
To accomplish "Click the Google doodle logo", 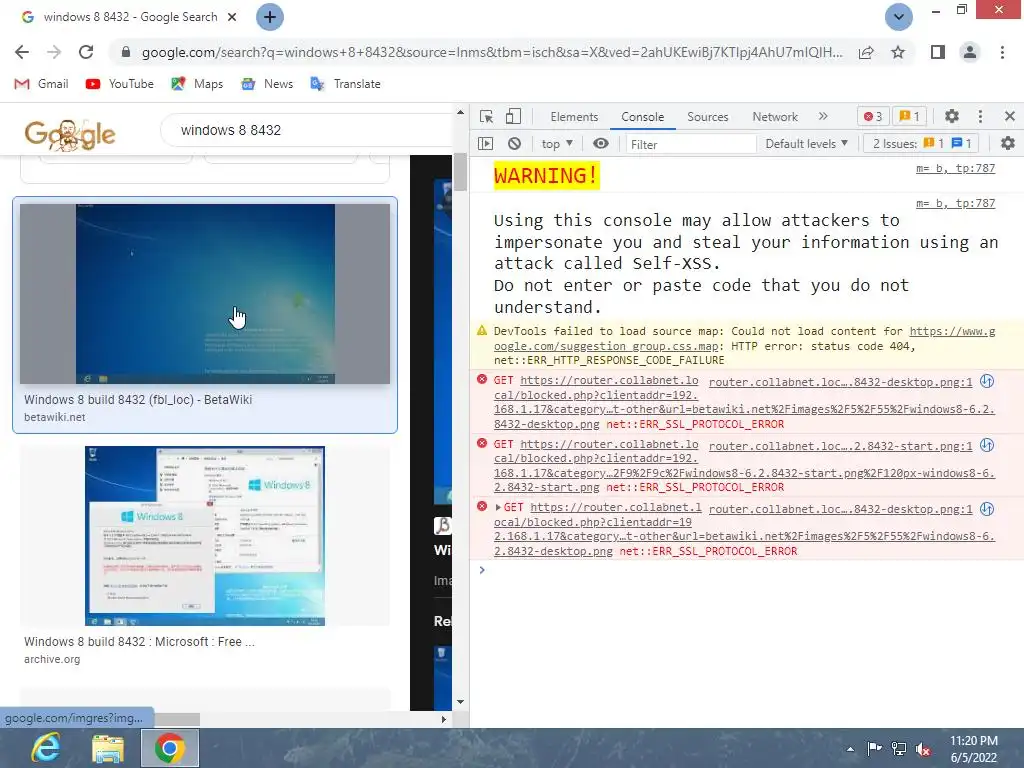I will (x=70, y=134).
